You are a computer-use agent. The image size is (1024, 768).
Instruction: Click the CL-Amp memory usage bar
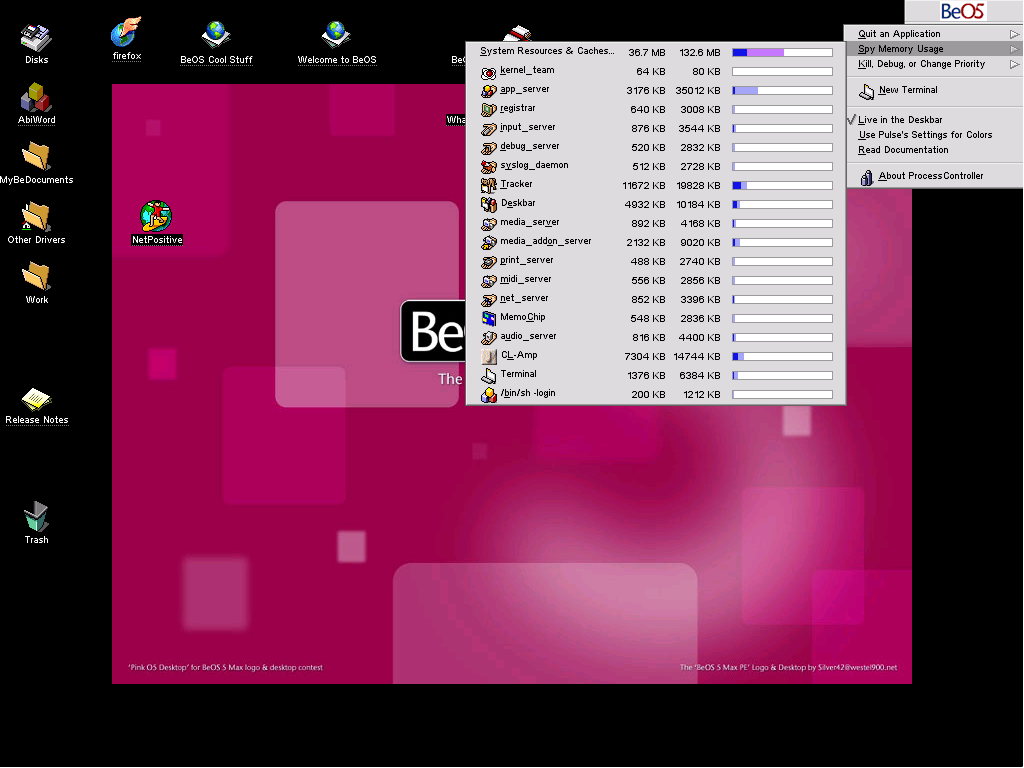pos(782,357)
